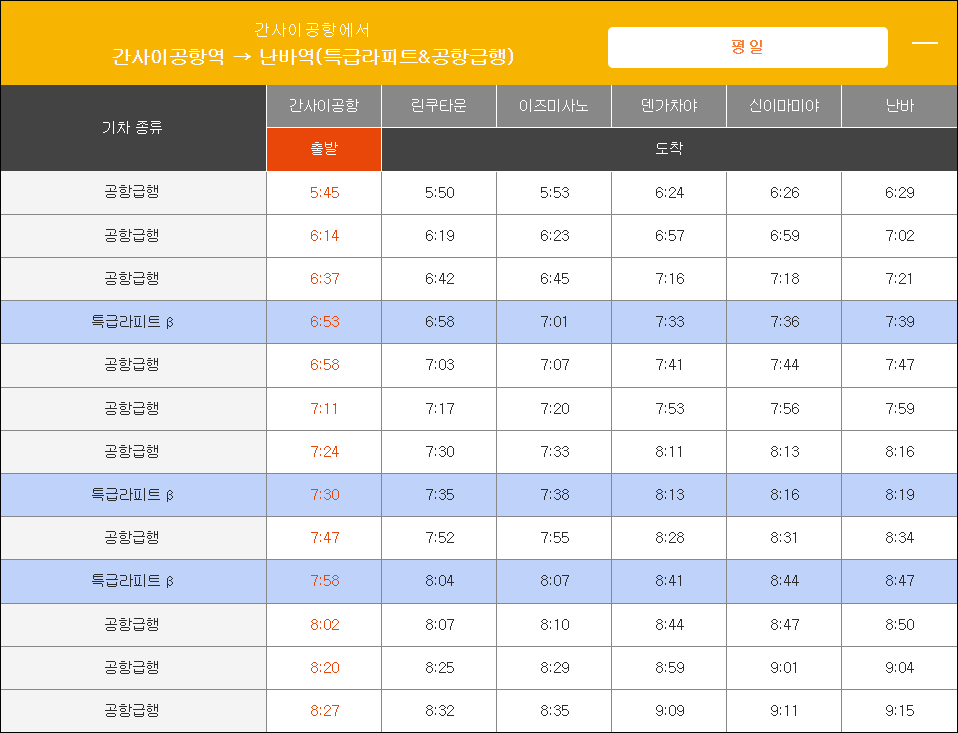
Task: Select the 이즈미사노 column header
Action: pyautogui.click(x=553, y=106)
